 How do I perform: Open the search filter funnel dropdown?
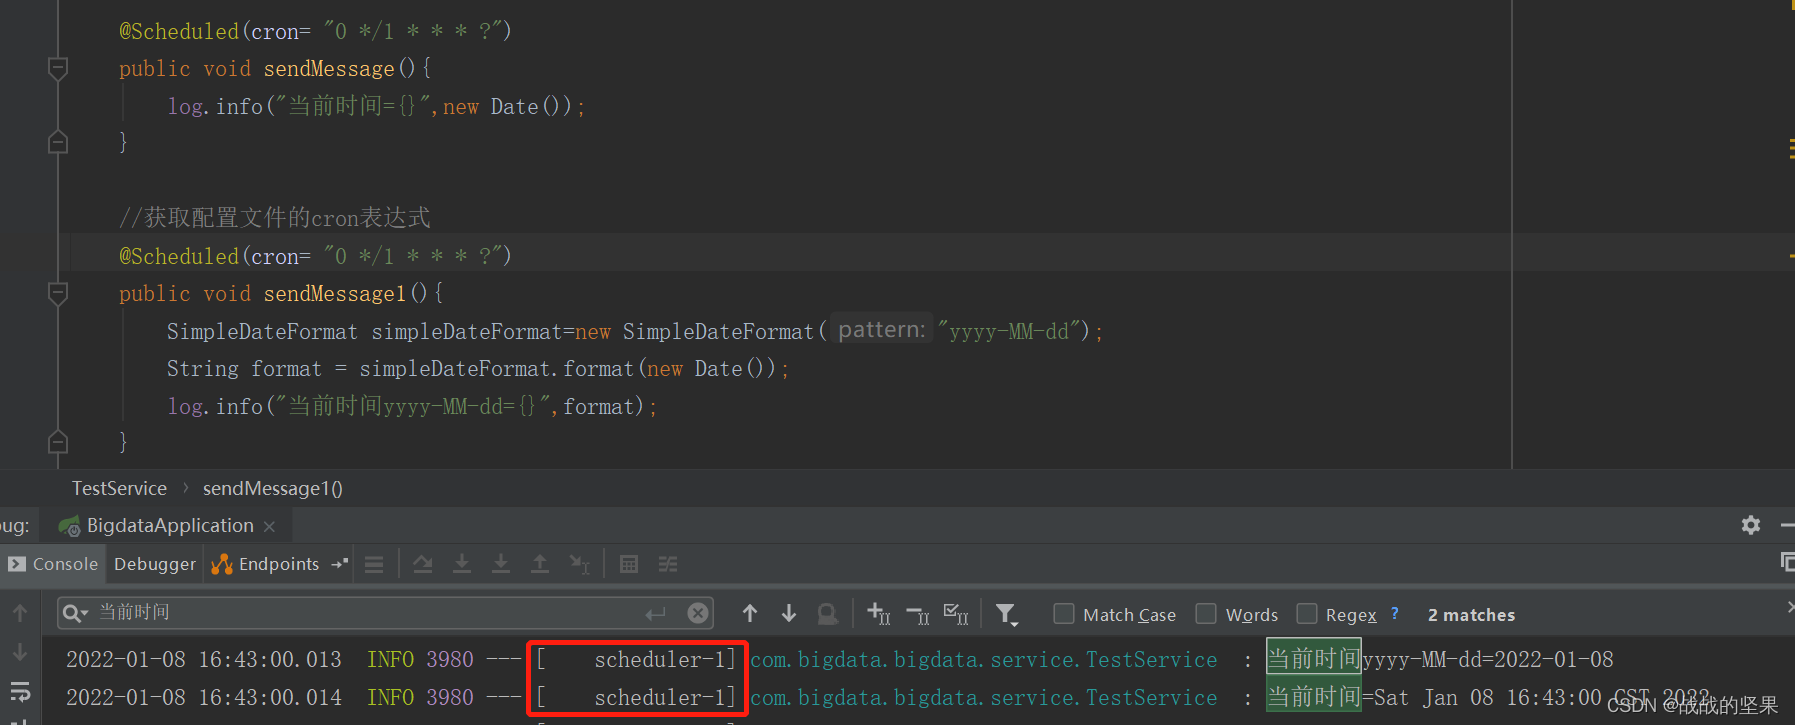pyautogui.click(x=1007, y=615)
